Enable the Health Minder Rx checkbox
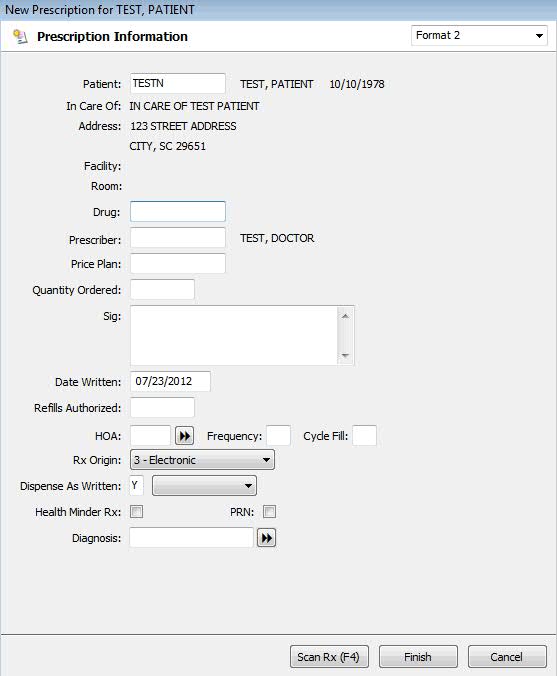The image size is (557, 676). [137, 512]
